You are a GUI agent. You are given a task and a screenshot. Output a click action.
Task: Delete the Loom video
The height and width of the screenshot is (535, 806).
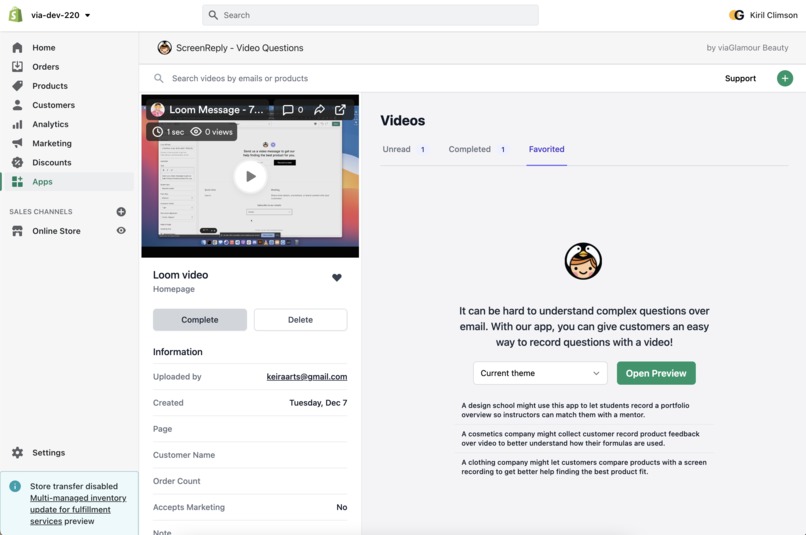point(300,320)
